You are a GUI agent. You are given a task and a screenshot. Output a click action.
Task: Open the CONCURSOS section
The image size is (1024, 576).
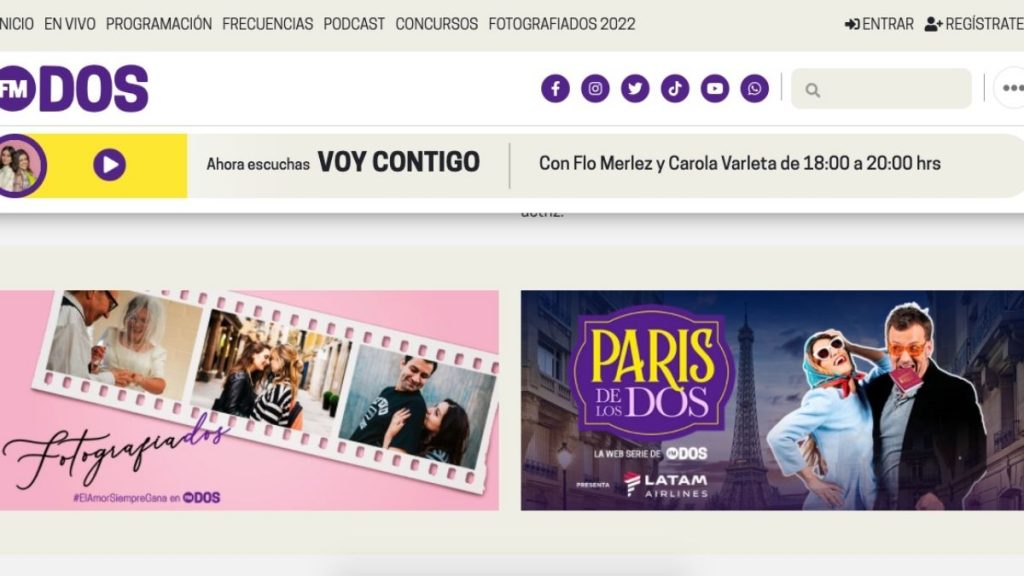(436, 24)
